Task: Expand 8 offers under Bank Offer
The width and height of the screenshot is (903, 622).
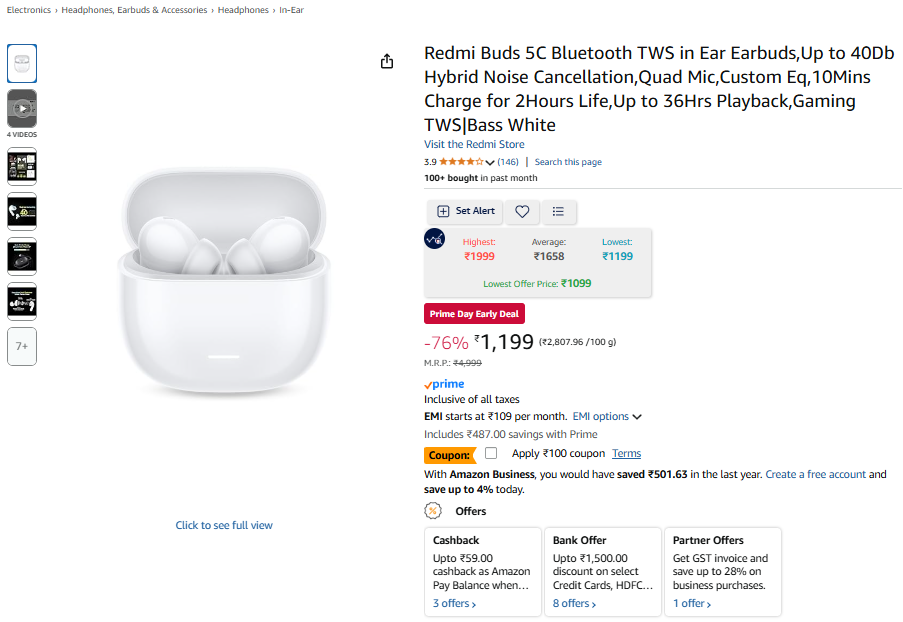Action: tap(574, 603)
